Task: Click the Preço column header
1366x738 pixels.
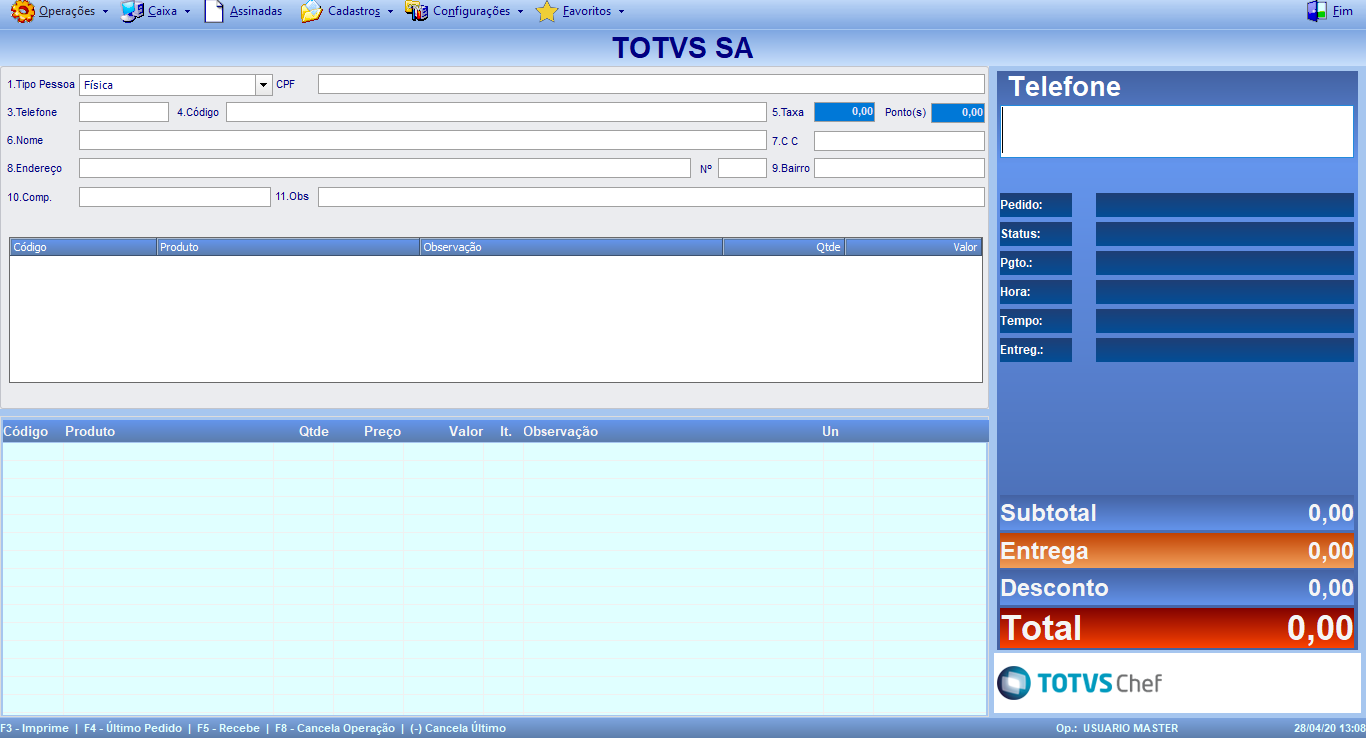Action: 383,431
